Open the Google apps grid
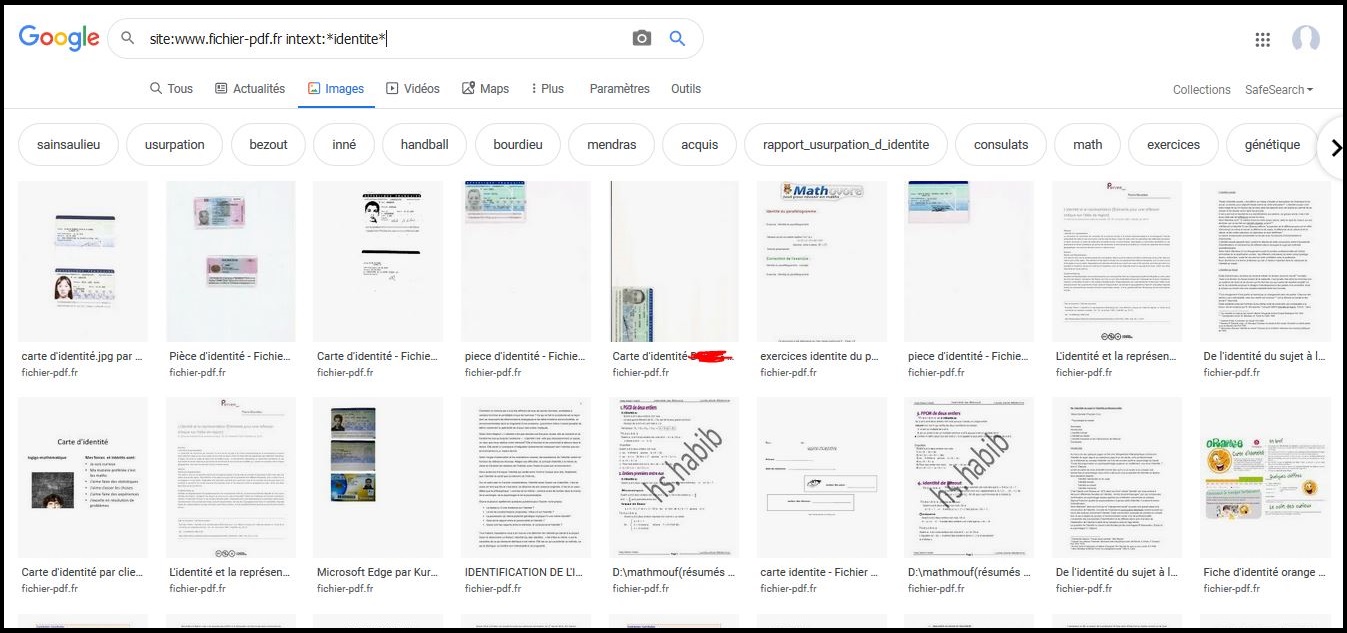 pyautogui.click(x=1263, y=39)
